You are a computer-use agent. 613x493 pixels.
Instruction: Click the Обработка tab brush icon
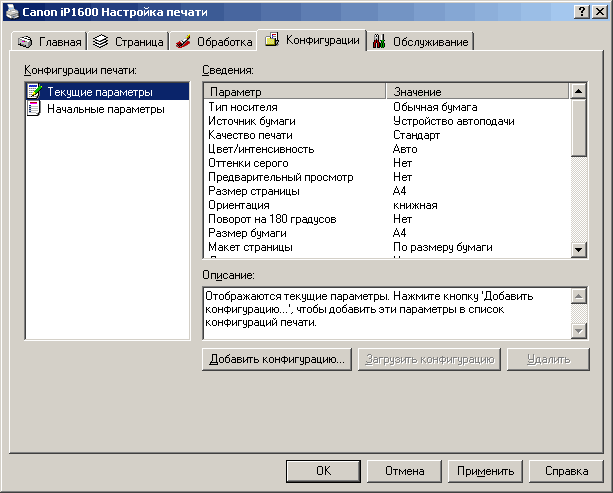coord(183,41)
